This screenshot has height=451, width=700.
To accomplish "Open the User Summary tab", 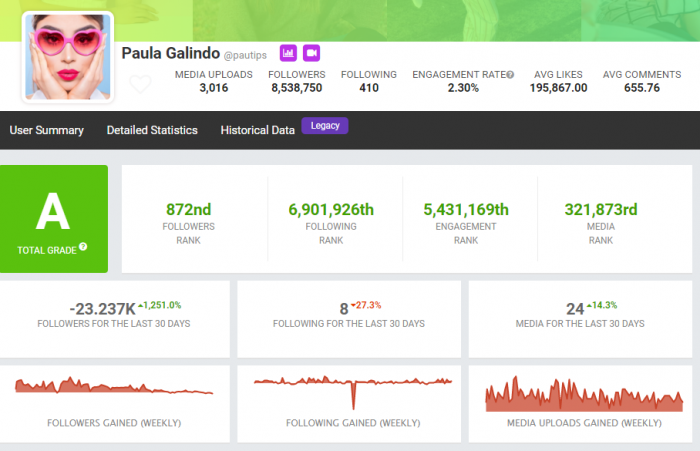I will 46,130.
